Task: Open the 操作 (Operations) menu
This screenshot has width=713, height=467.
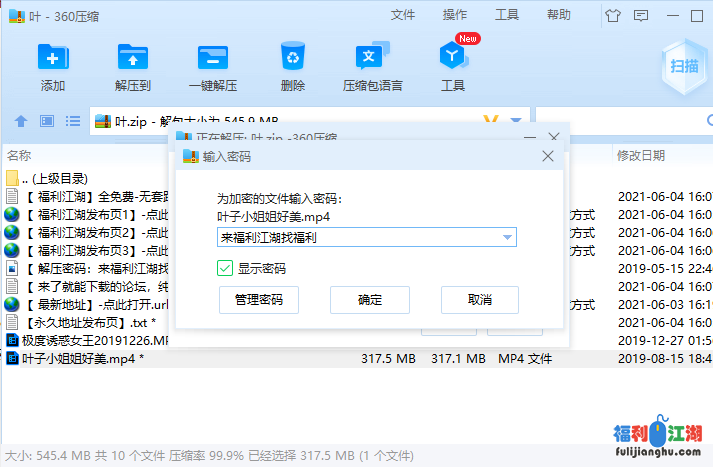Action: pyautogui.click(x=455, y=15)
